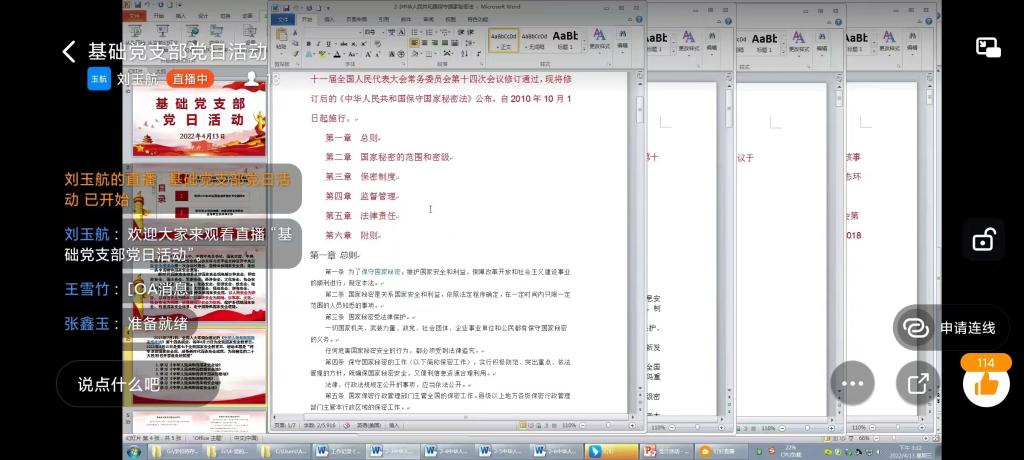Open streamer 刘玉航's profile avatar
The height and width of the screenshot is (460, 1024).
[99, 79]
